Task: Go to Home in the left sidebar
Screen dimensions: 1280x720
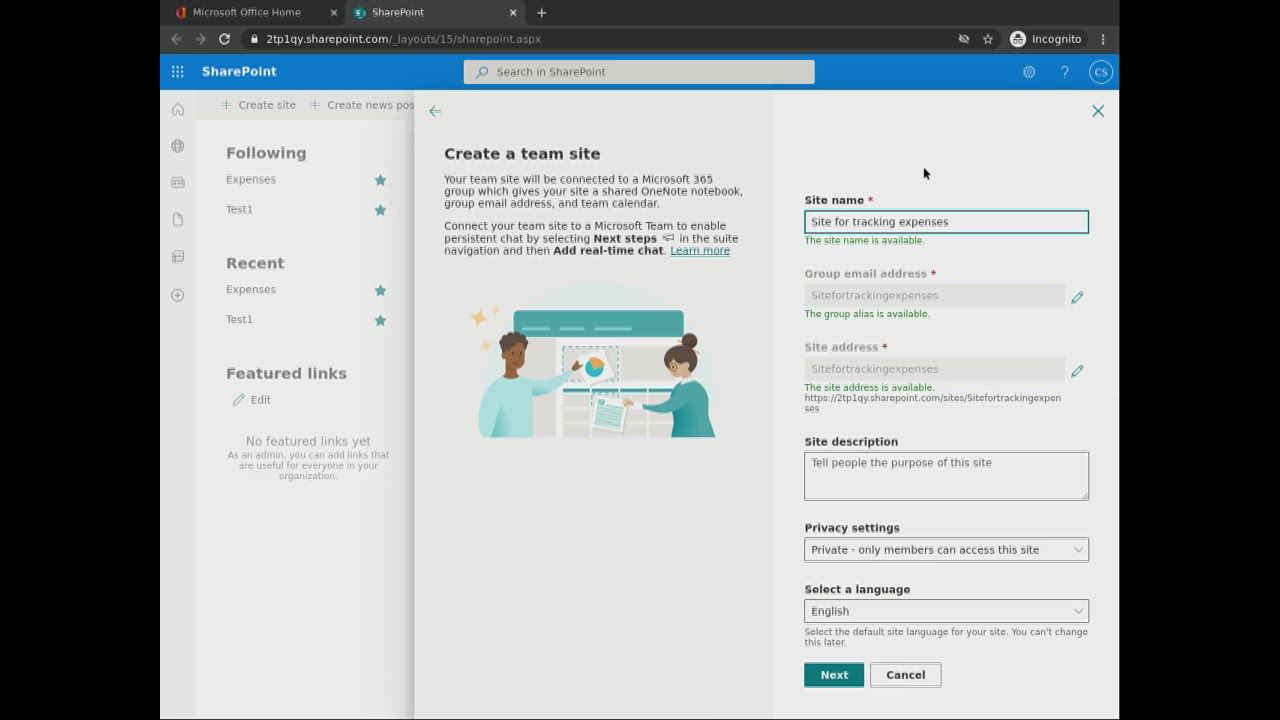Action: pyautogui.click(x=178, y=109)
